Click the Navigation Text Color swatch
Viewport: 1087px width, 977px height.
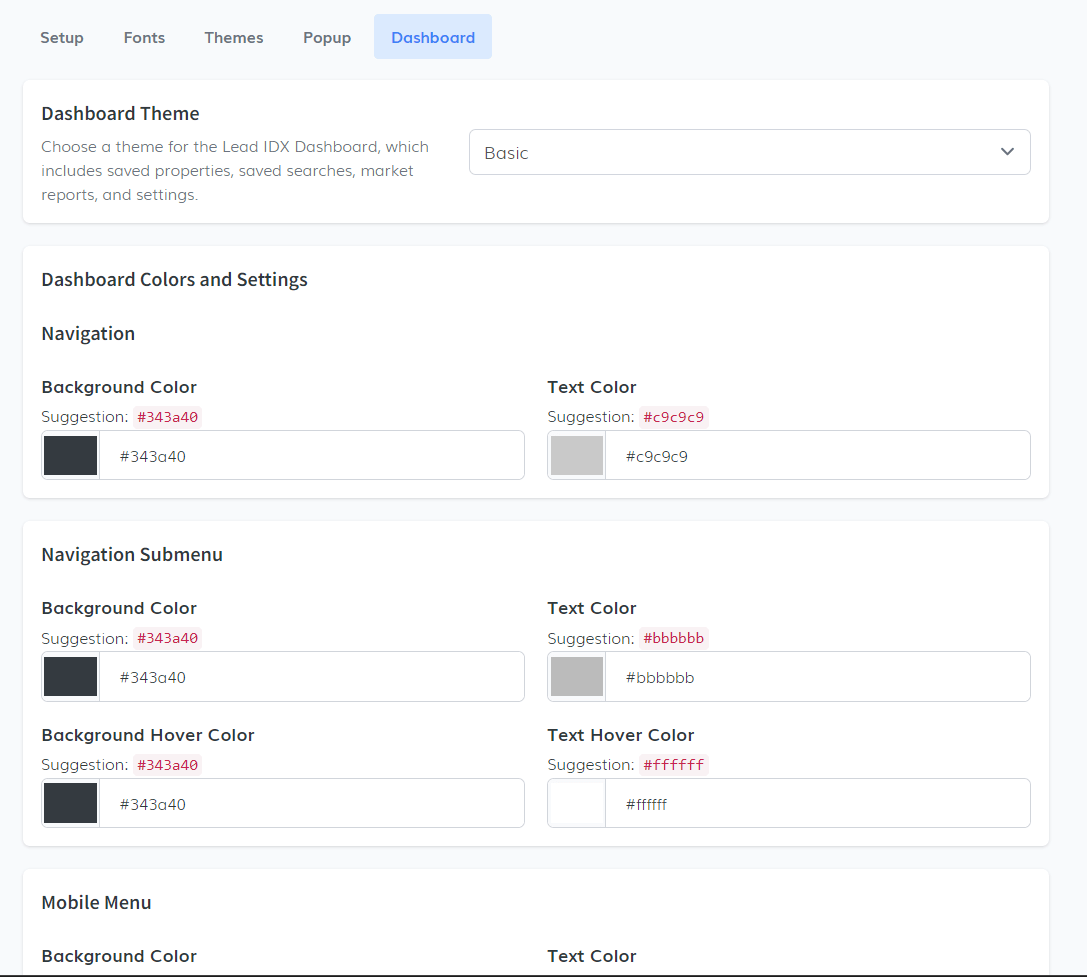(x=577, y=456)
